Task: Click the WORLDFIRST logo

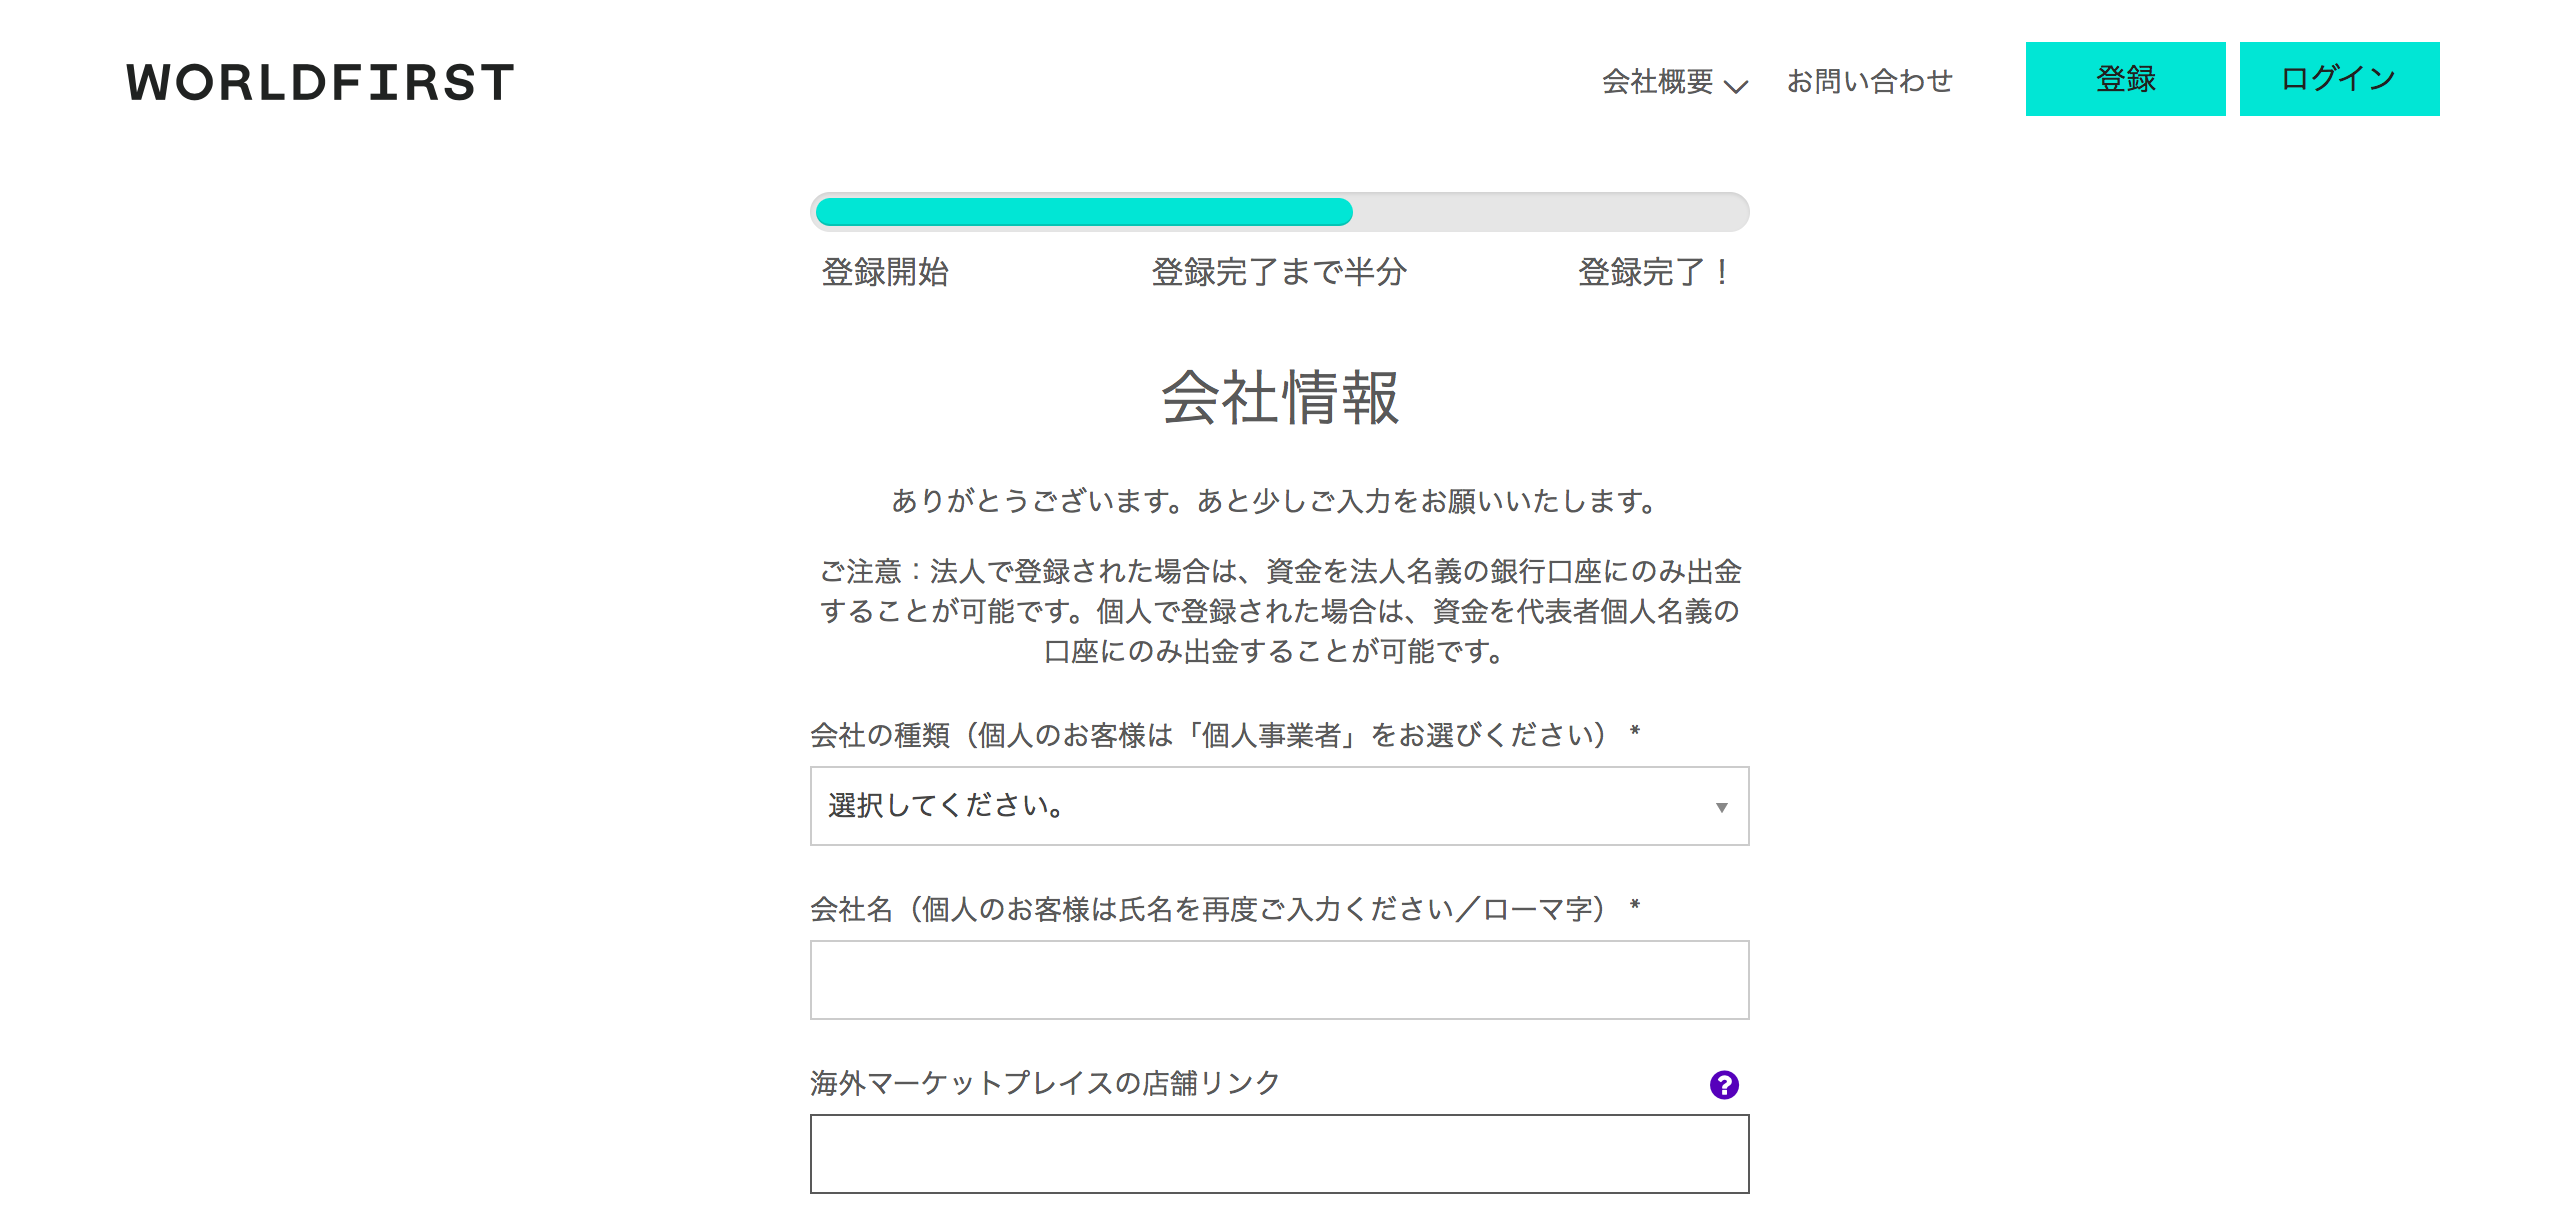Action: click(x=320, y=82)
